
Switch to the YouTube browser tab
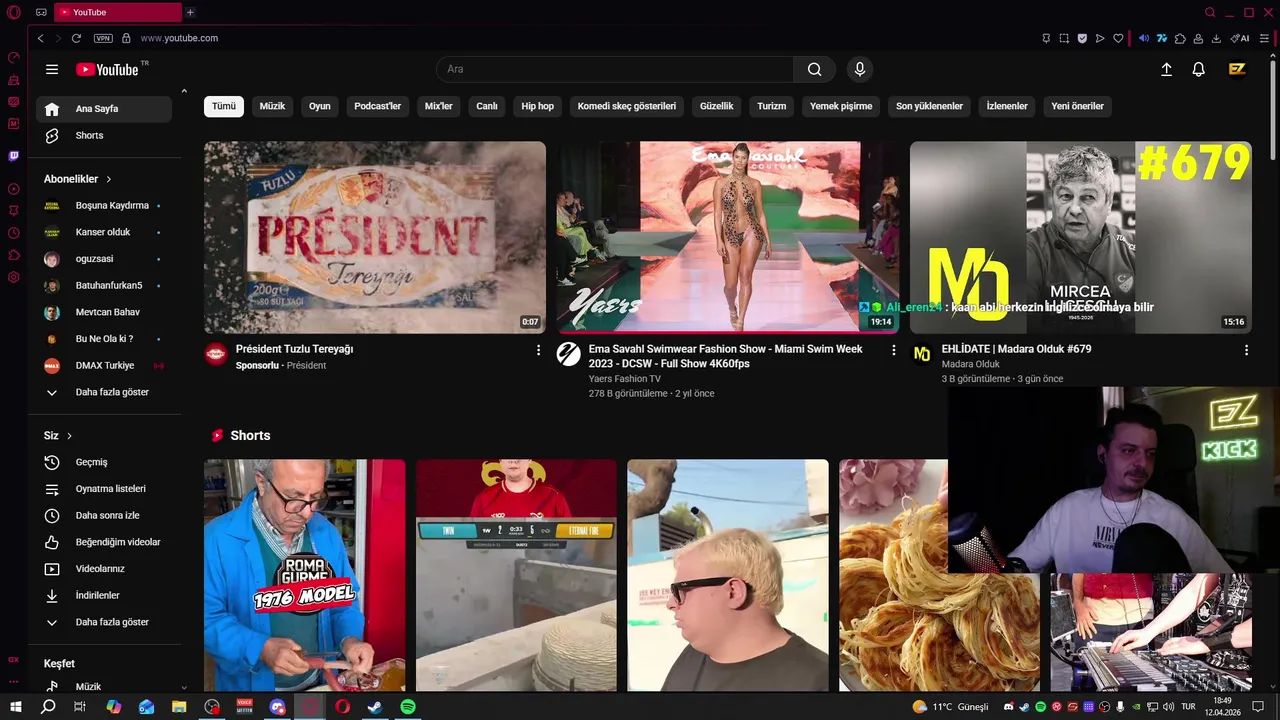tap(117, 13)
